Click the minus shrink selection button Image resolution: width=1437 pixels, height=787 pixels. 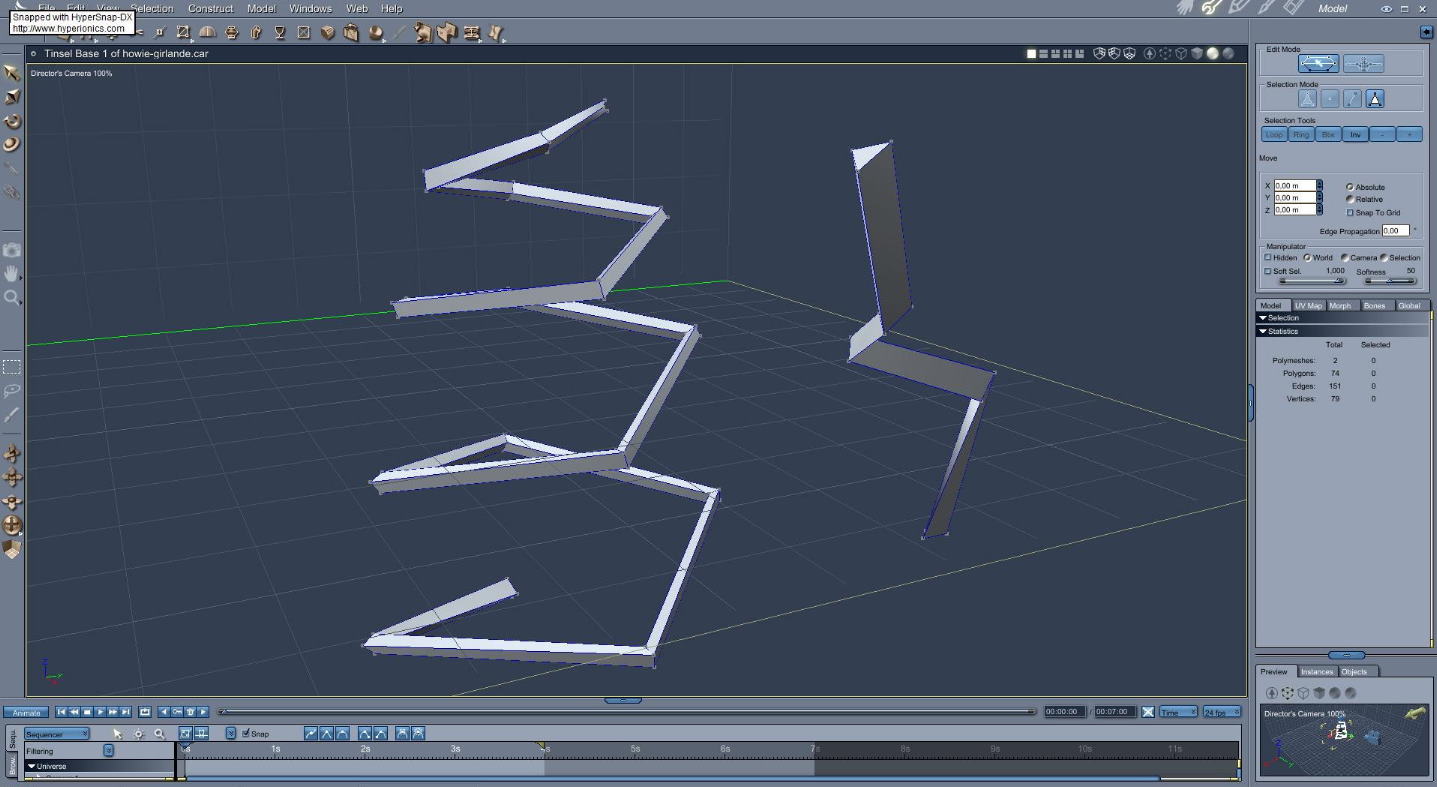click(1382, 134)
